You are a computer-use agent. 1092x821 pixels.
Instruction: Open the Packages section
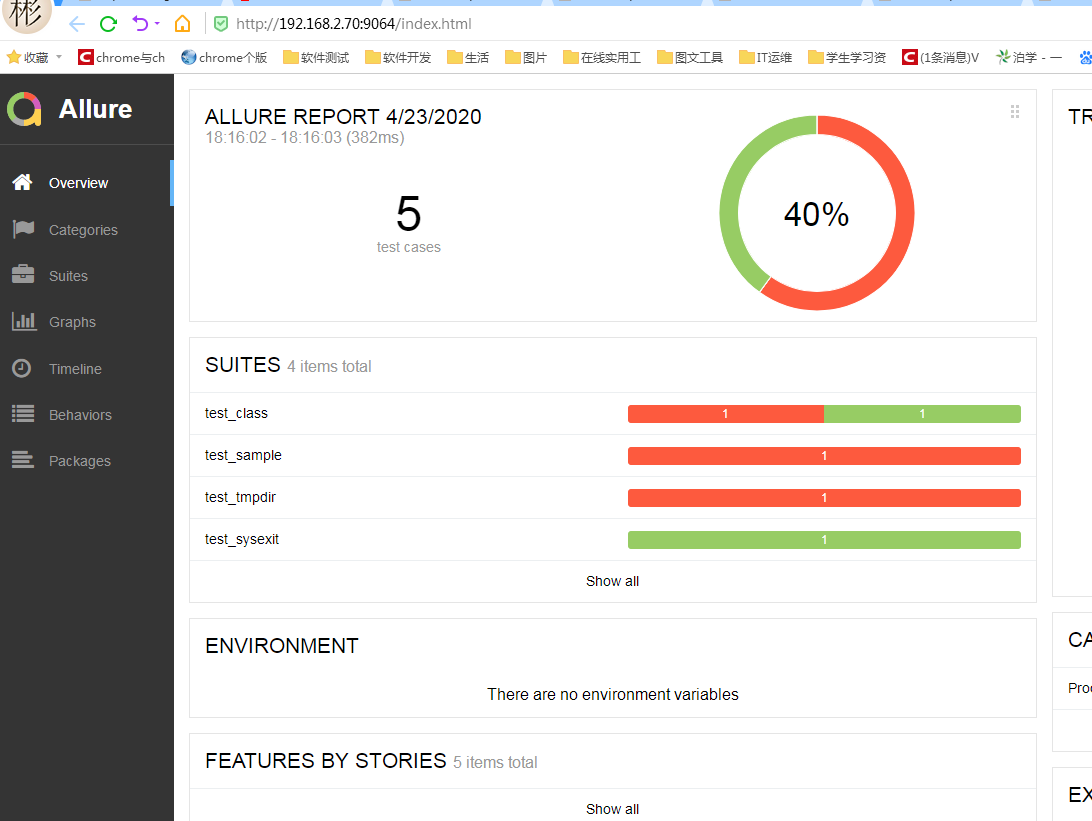pyautogui.click(x=86, y=460)
